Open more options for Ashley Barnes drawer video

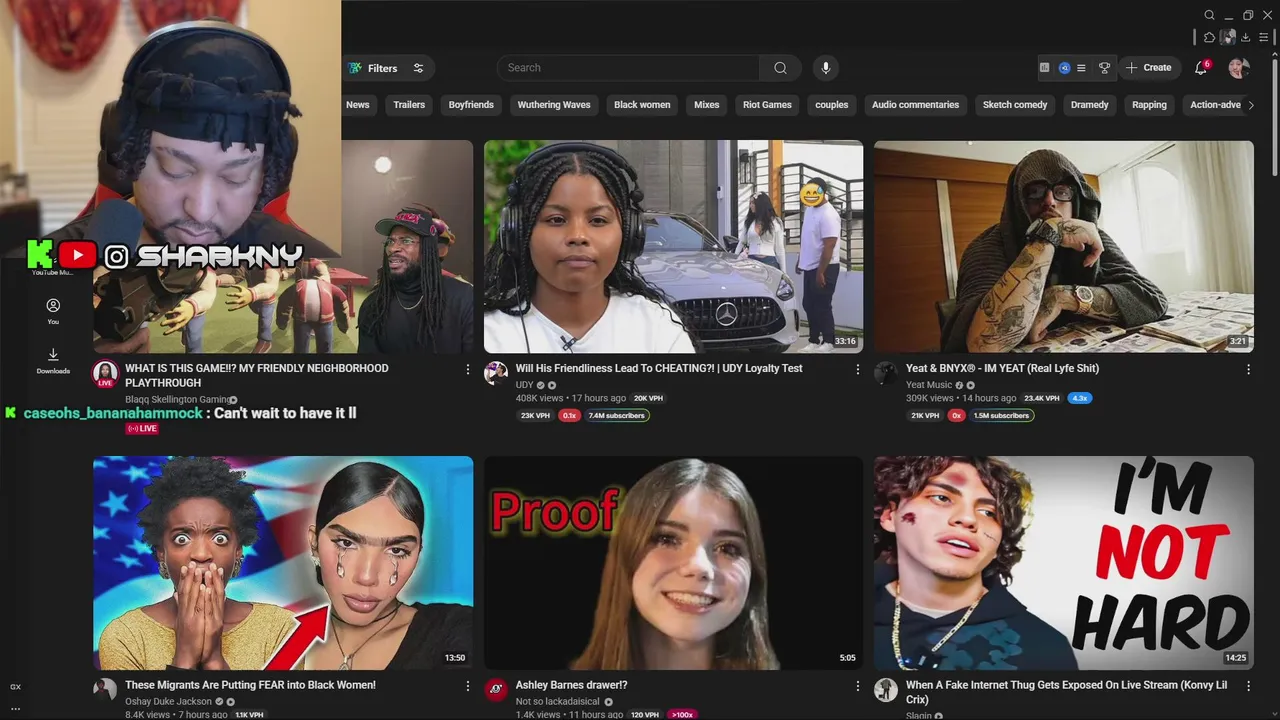coord(857,686)
